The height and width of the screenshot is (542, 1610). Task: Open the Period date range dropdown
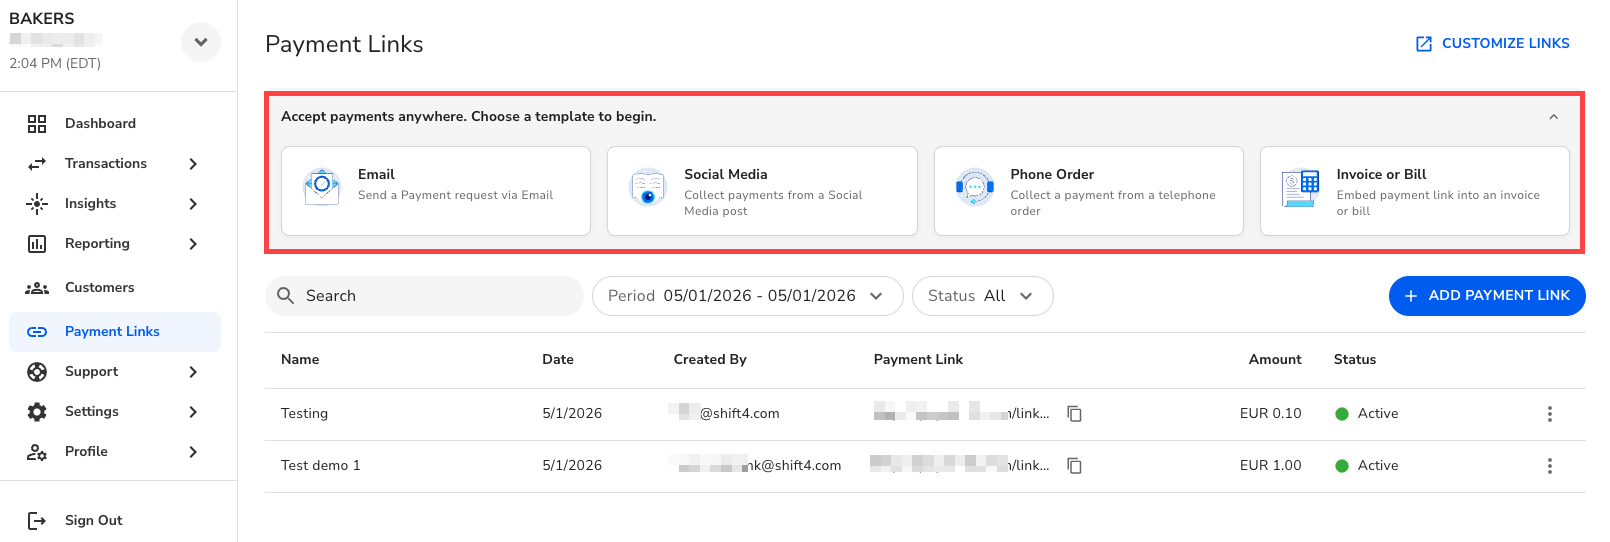point(748,296)
